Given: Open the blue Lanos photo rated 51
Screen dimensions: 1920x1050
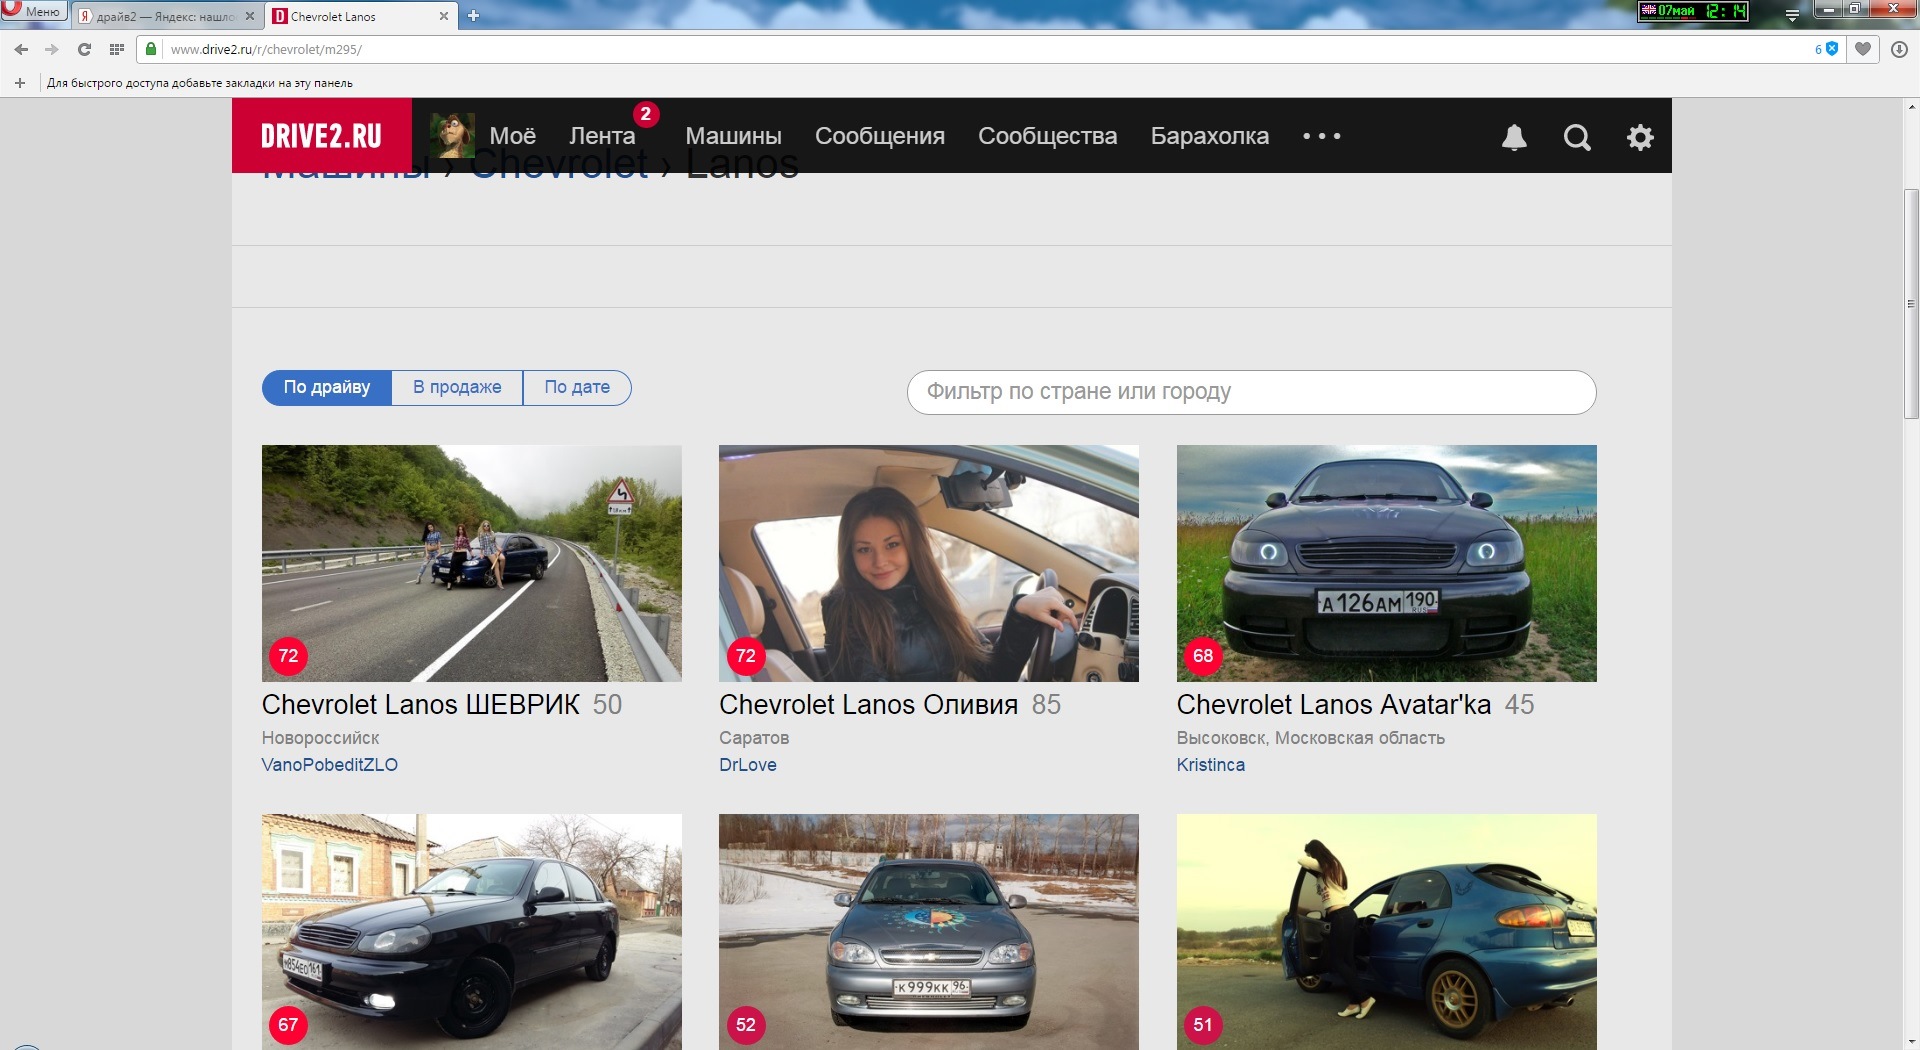Looking at the screenshot, I should (x=1387, y=932).
